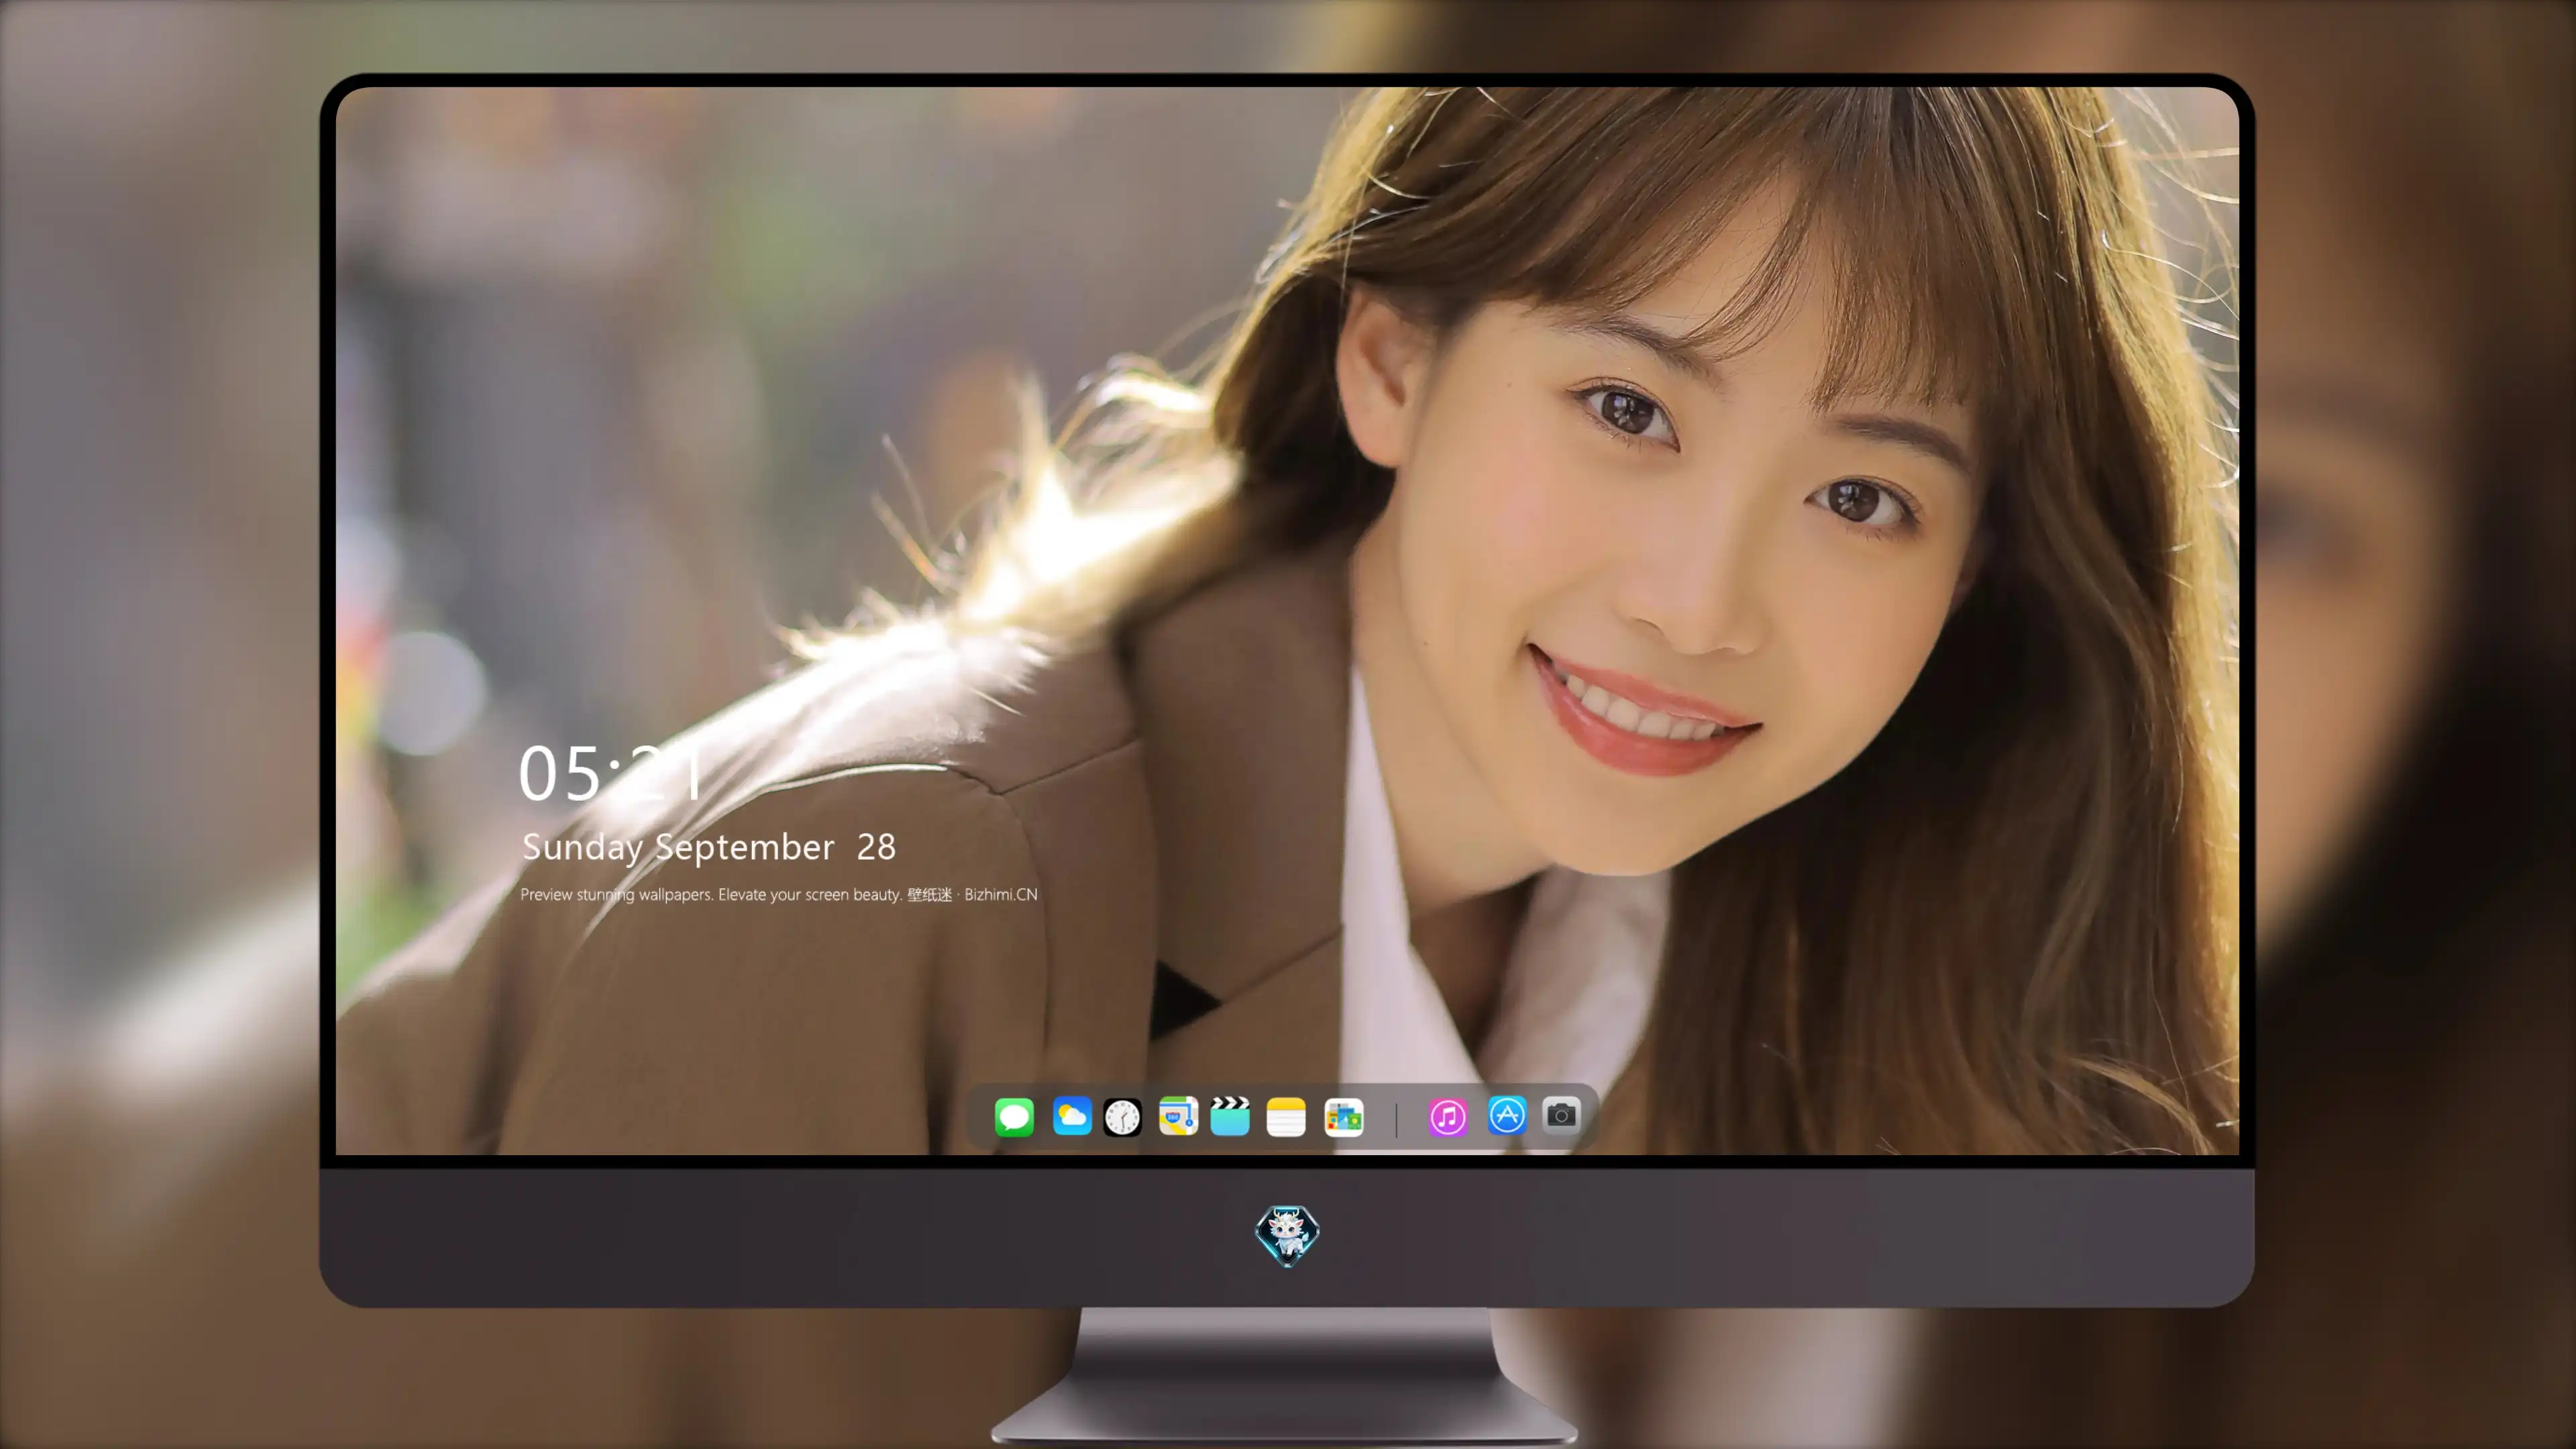The image size is (2576, 1449).
Task: Open the Clock app in dock
Action: [x=1122, y=1117]
